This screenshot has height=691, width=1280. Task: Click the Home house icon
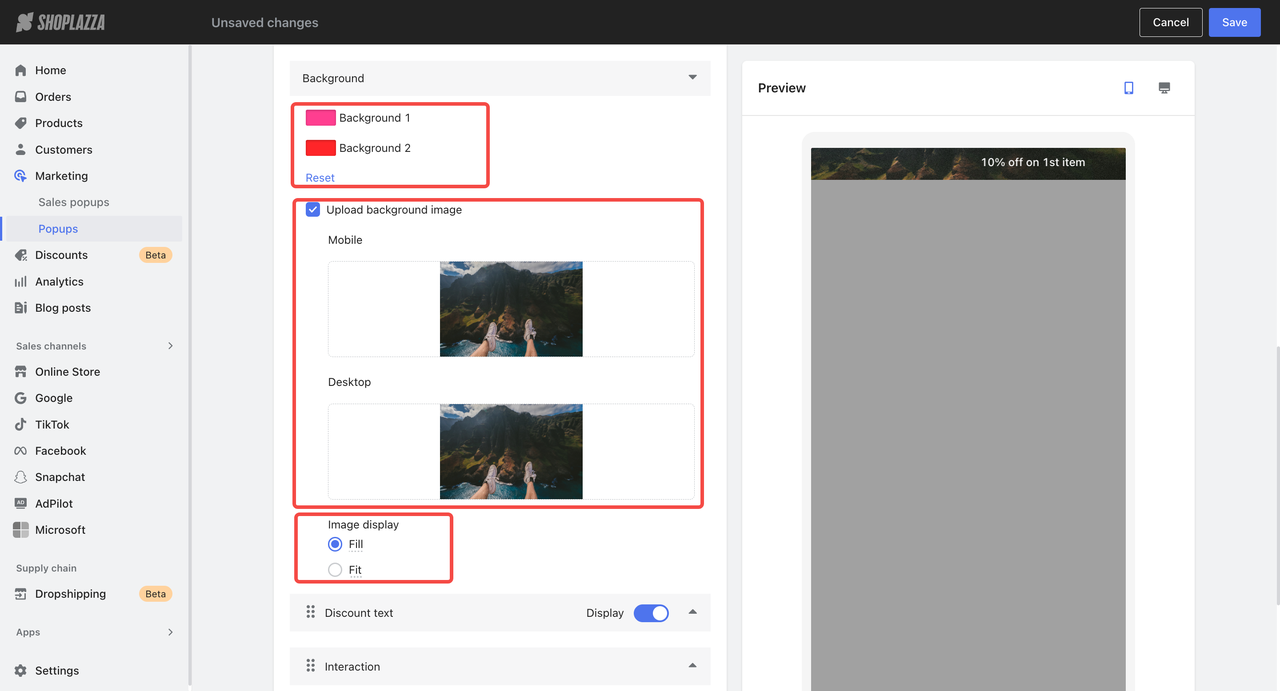click(21, 70)
